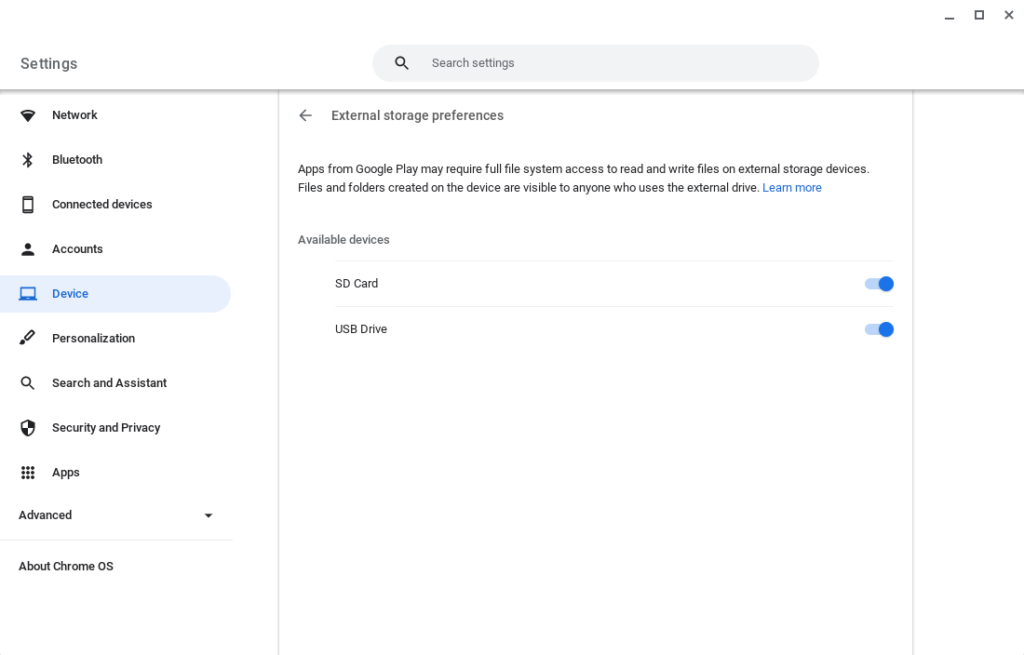
Task: Click the Learn more link
Action: tap(792, 187)
